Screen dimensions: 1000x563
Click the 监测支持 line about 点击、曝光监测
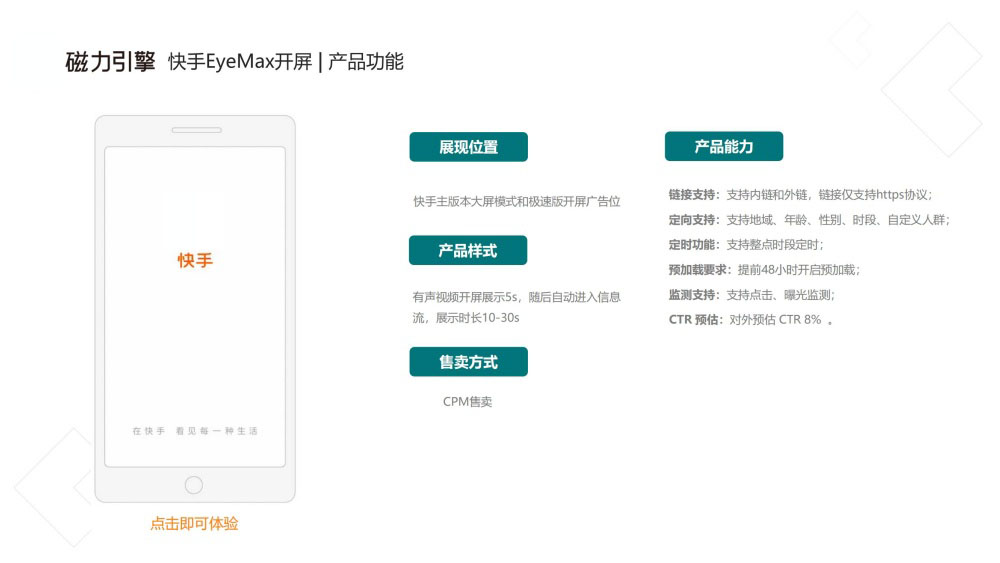(x=751, y=295)
